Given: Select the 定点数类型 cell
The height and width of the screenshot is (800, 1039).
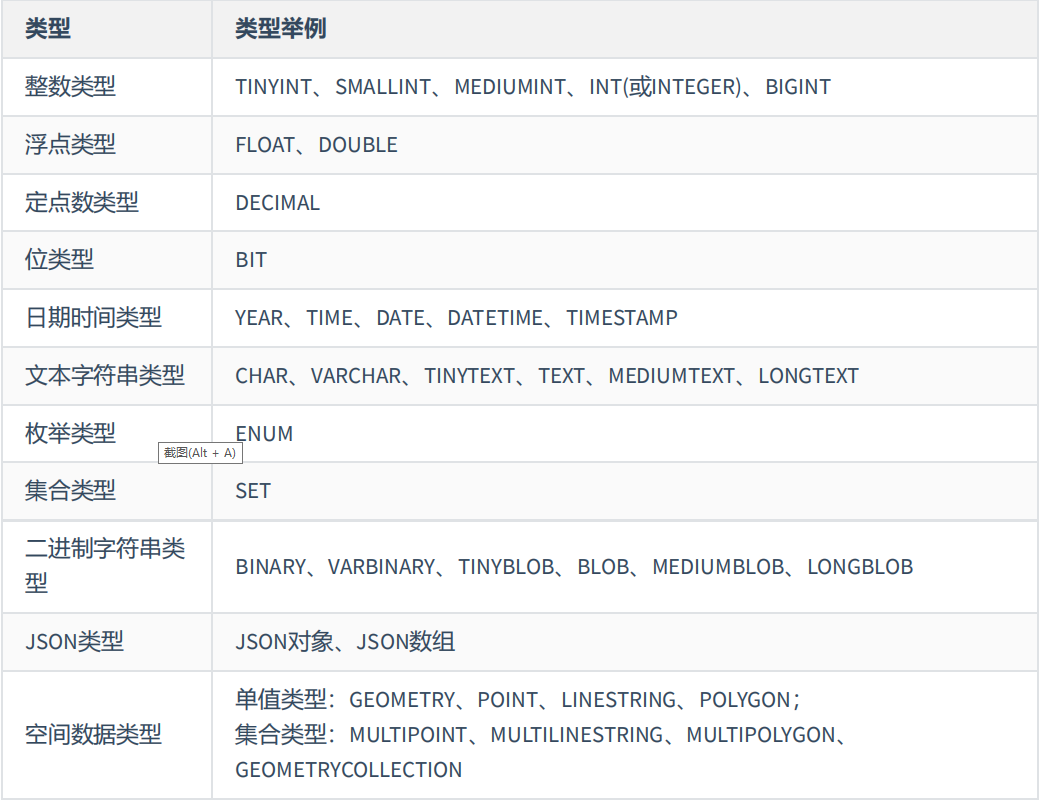Looking at the screenshot, I should (81, 203).
